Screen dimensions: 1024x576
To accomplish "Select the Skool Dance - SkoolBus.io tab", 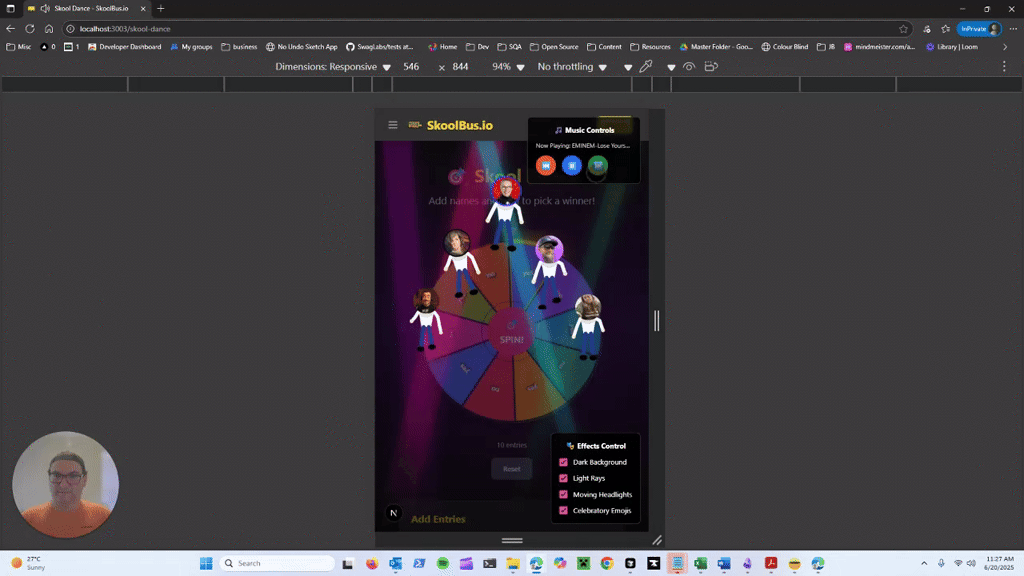I will point(88,8).
